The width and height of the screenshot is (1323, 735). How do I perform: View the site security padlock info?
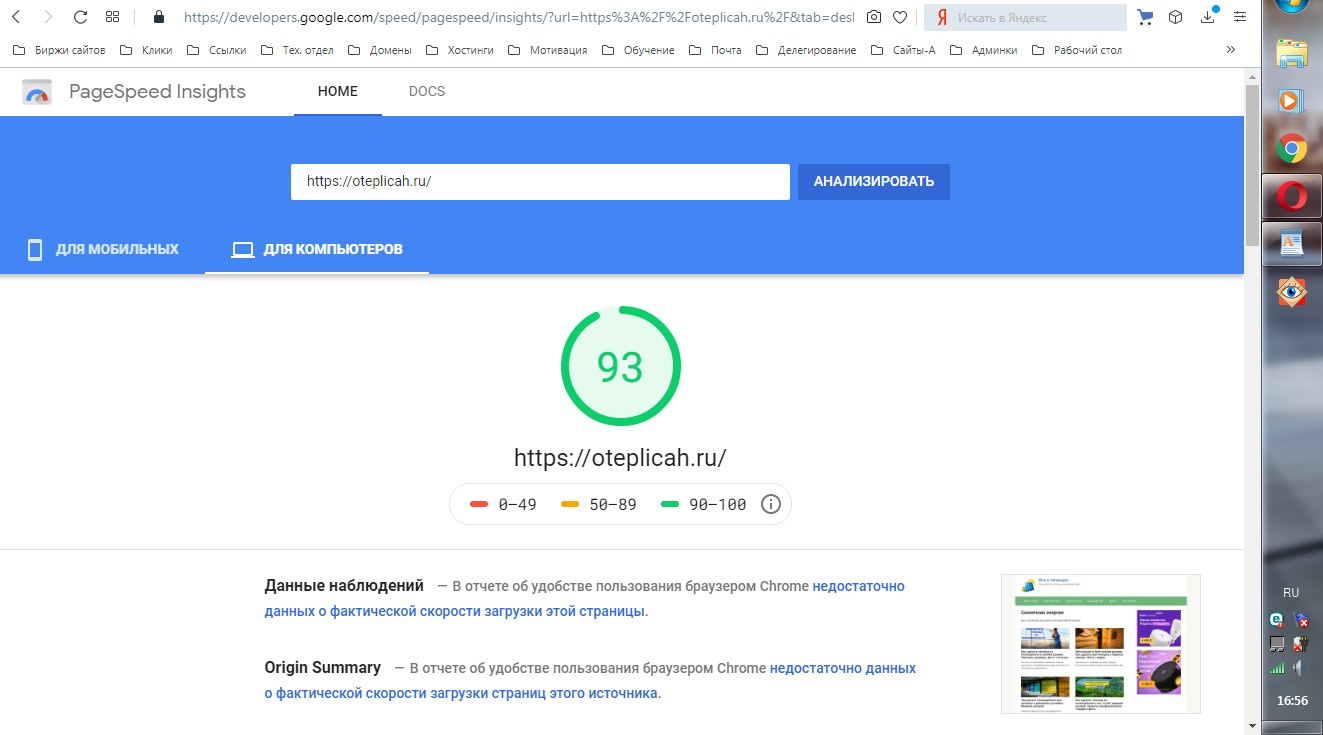click(x=158, y=17)
